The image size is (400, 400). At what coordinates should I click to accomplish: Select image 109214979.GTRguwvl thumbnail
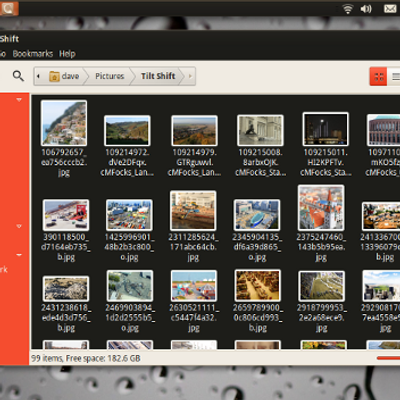pos(194,130)
